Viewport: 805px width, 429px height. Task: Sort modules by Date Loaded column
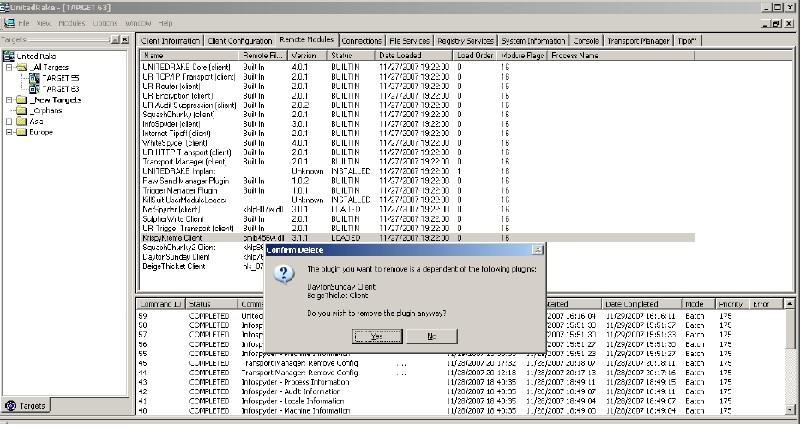[x=413, y=55]
